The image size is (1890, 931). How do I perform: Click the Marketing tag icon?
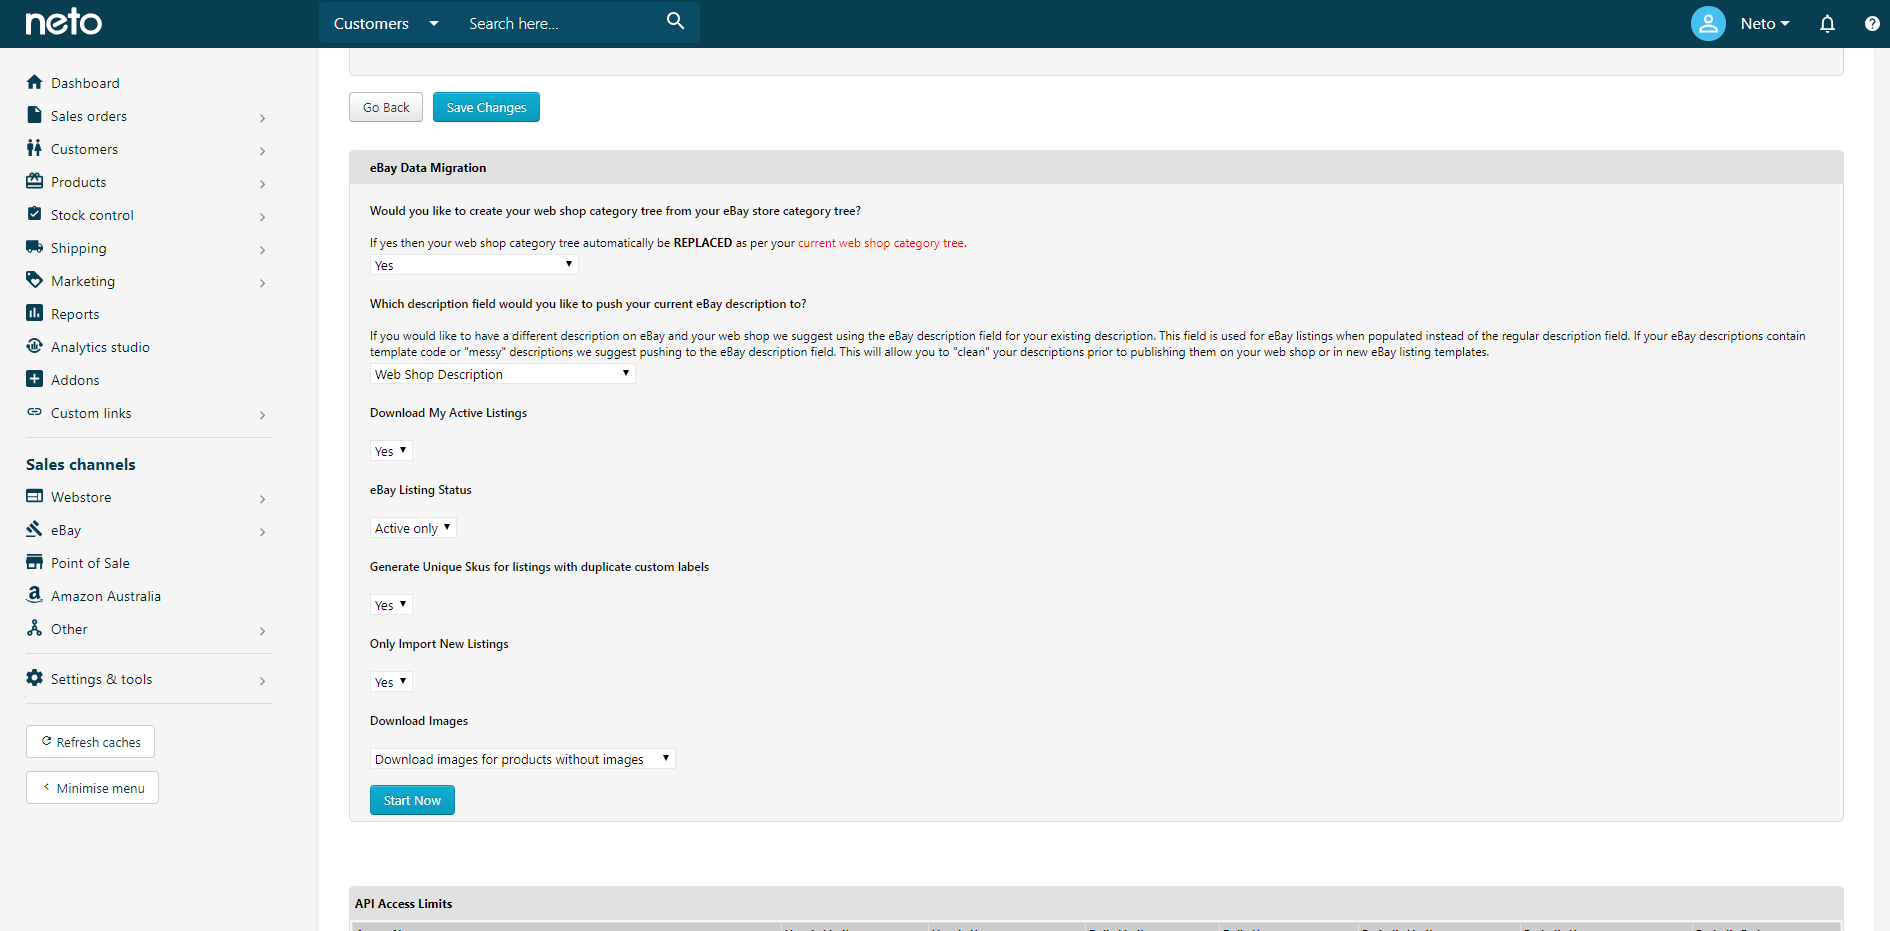click(35, 280)
